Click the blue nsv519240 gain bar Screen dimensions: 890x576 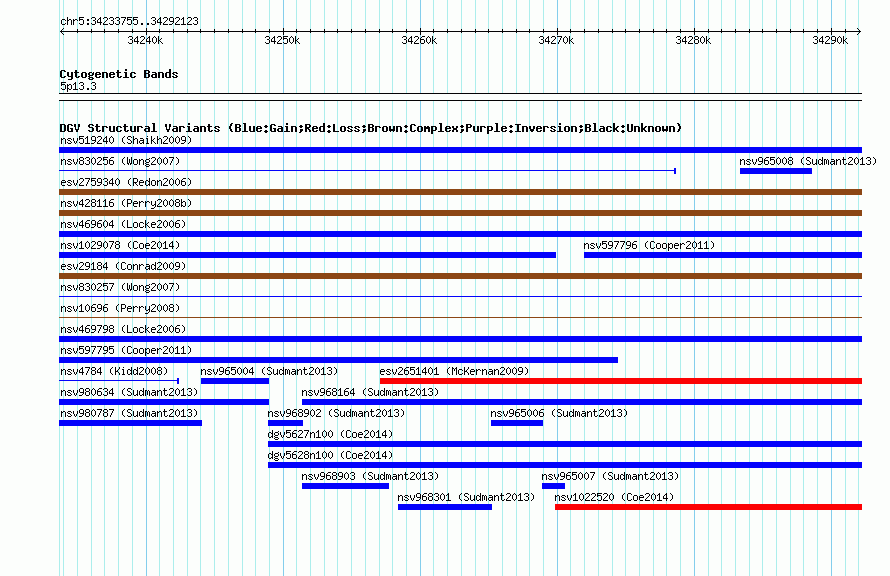click(460, 150)
